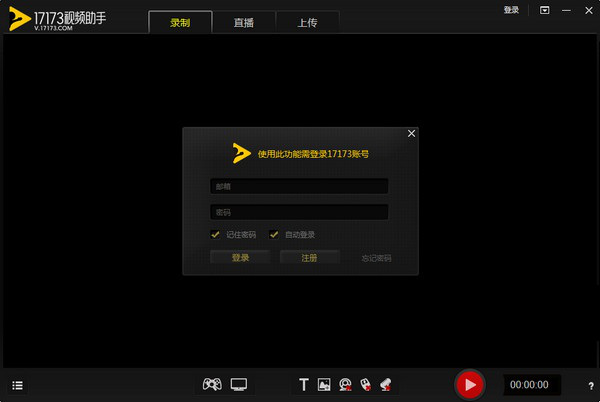Image resolution: width=600 pixels, height=402 pixels.
Task: Click the 注册 register button
Action: click(310, 257)
